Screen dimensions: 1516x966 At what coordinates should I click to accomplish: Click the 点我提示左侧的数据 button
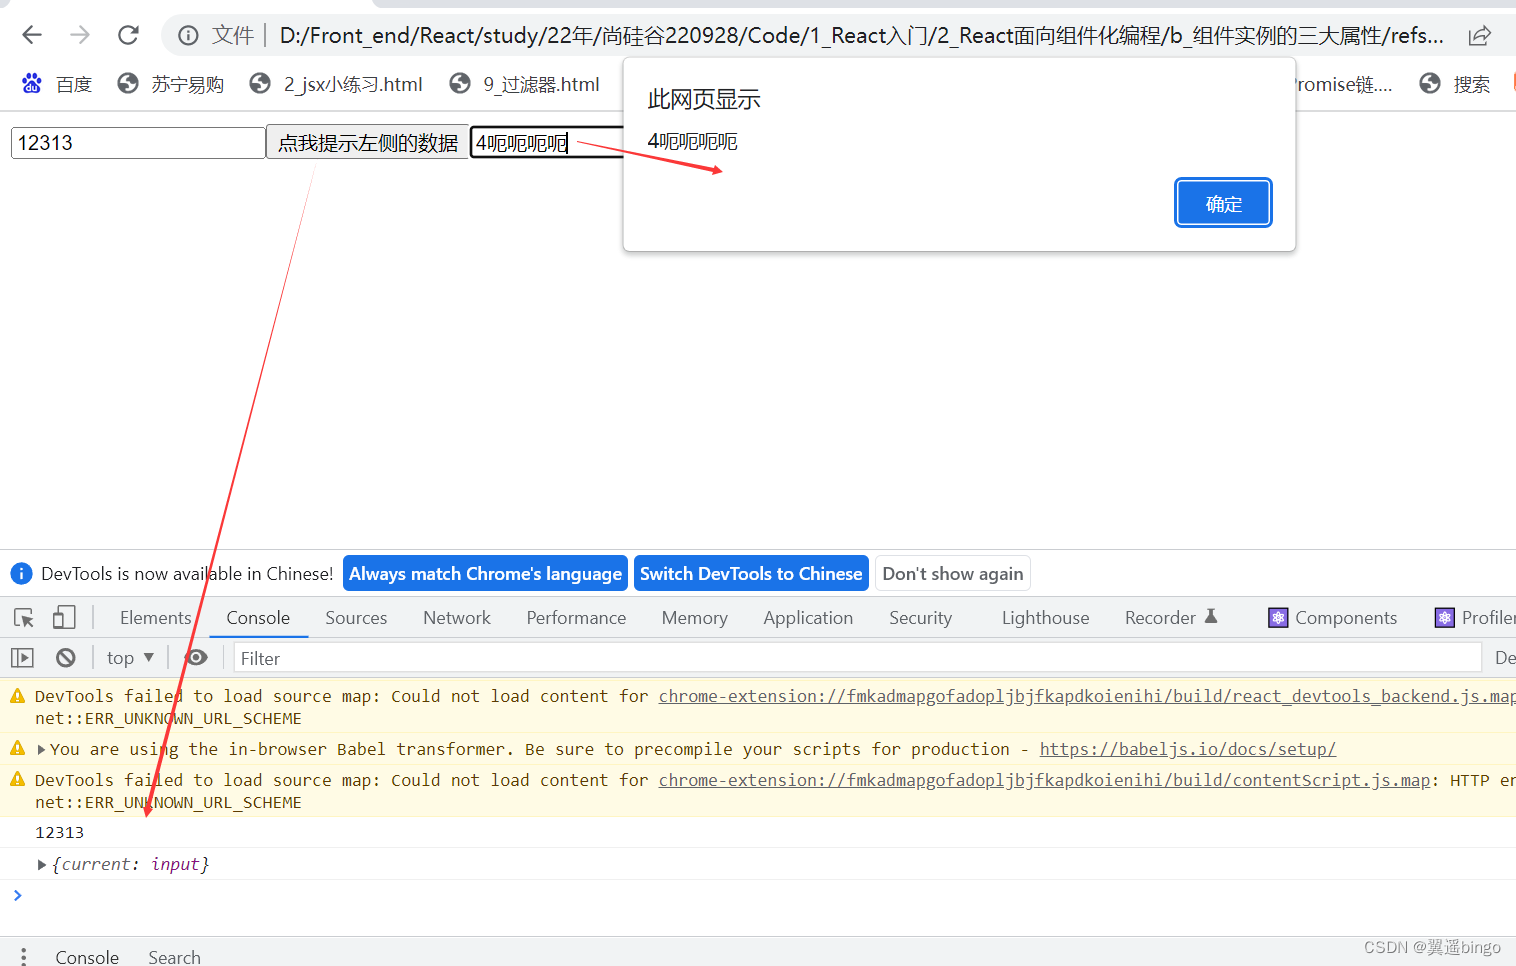[x=367, y=143]
